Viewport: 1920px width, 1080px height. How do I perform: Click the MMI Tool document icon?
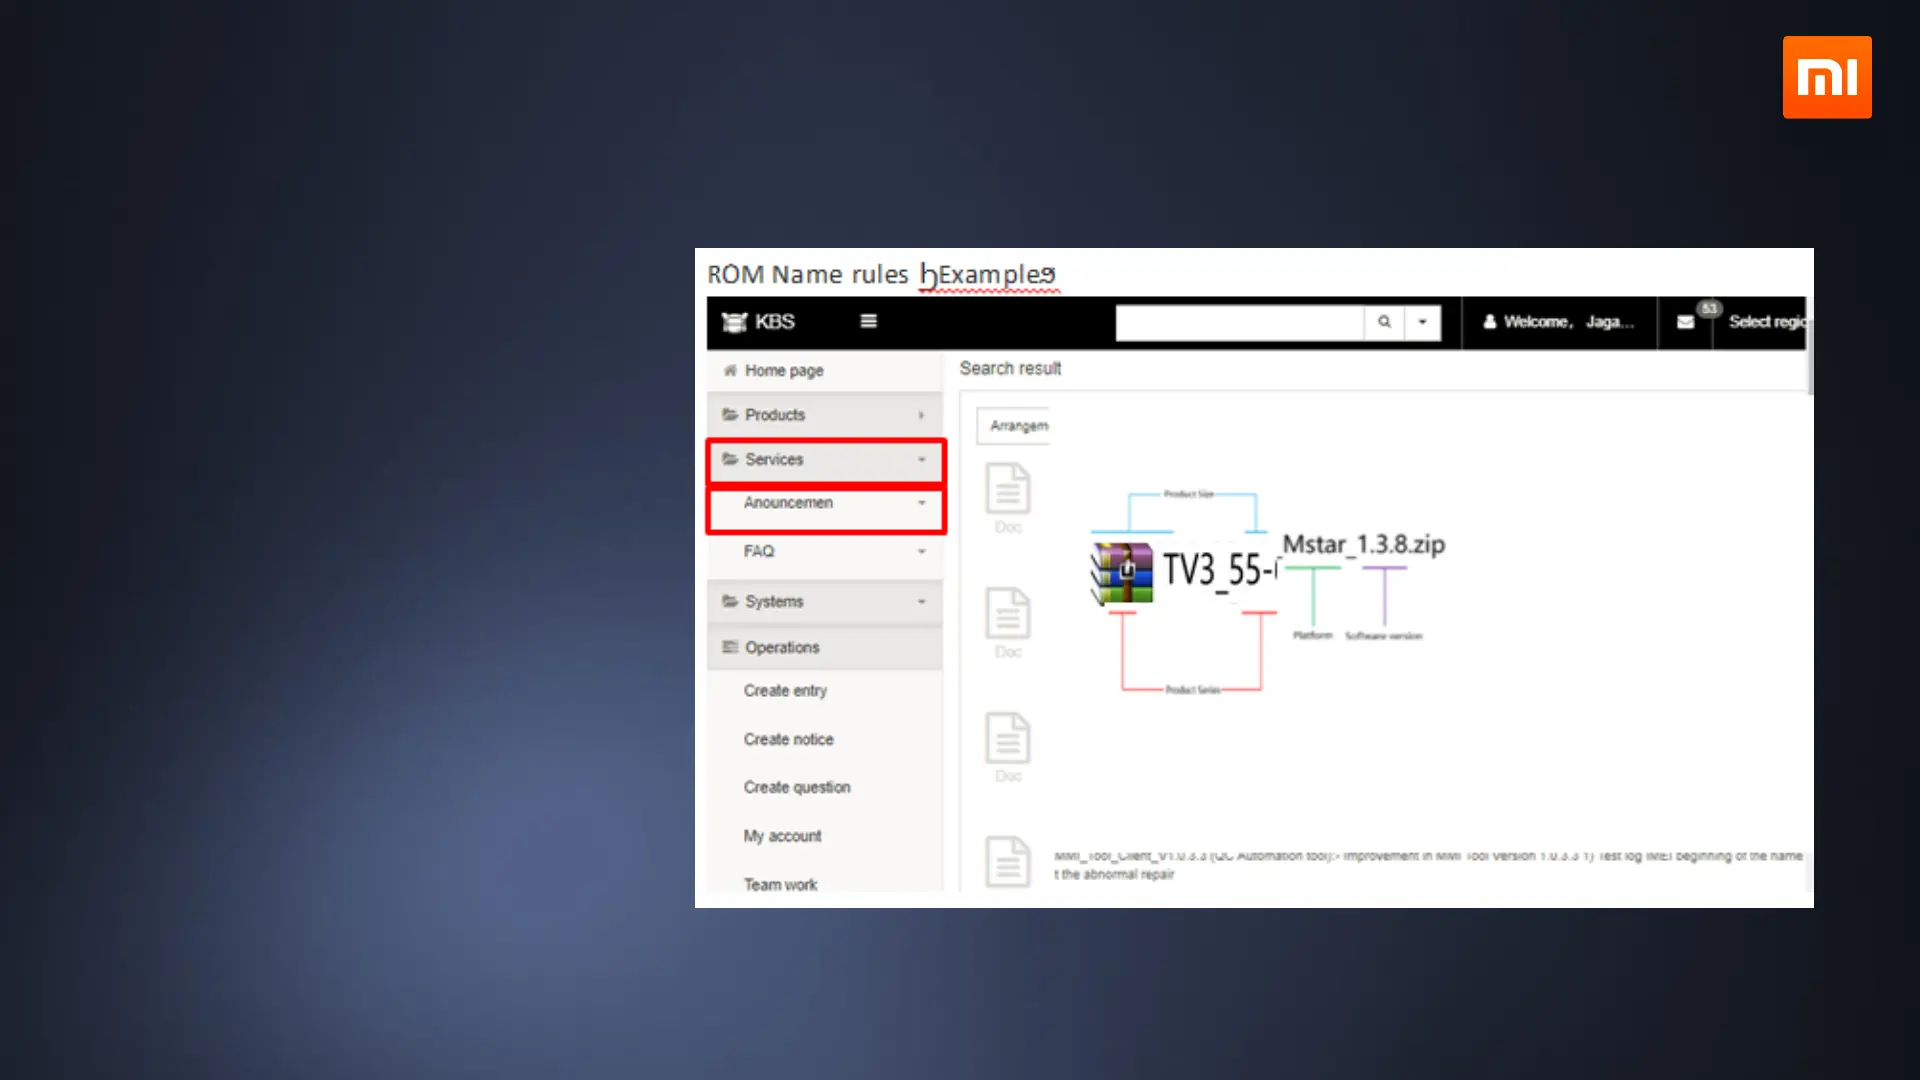pos(1007,861)
